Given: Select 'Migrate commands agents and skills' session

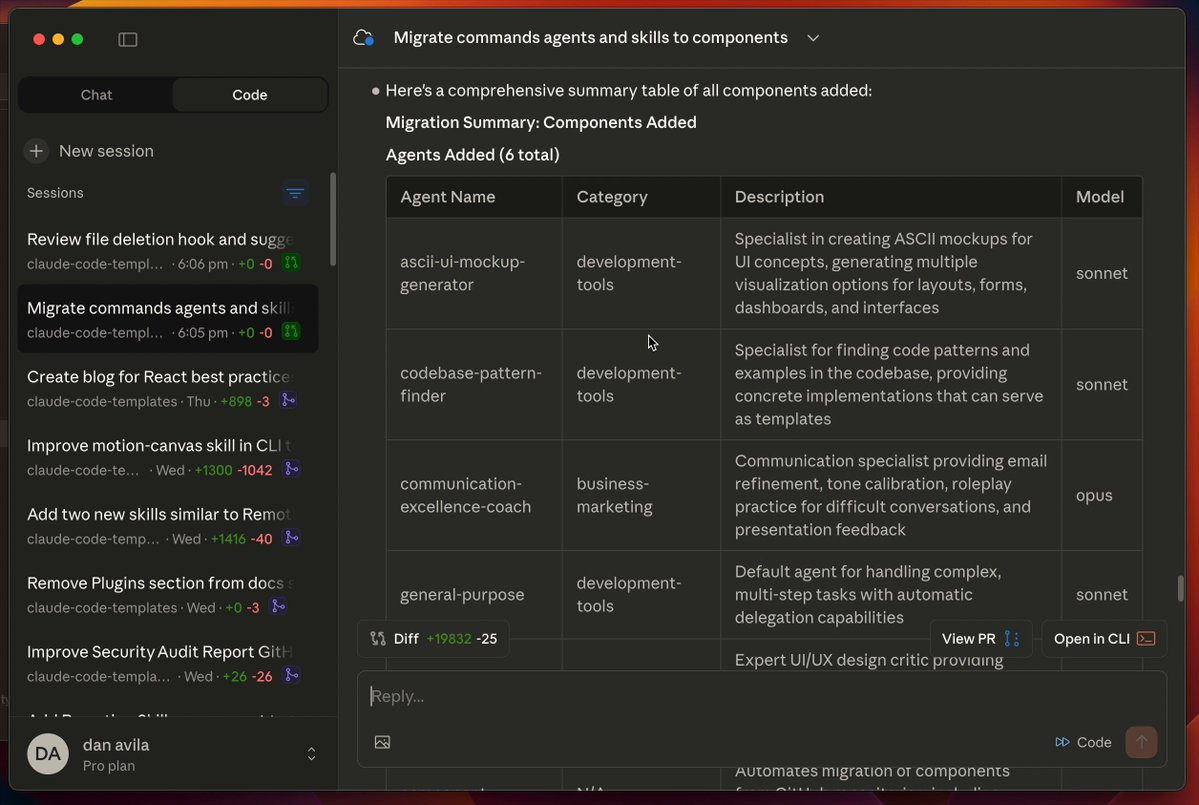Looking at the screenshot, I should click(x=167, y=319).
